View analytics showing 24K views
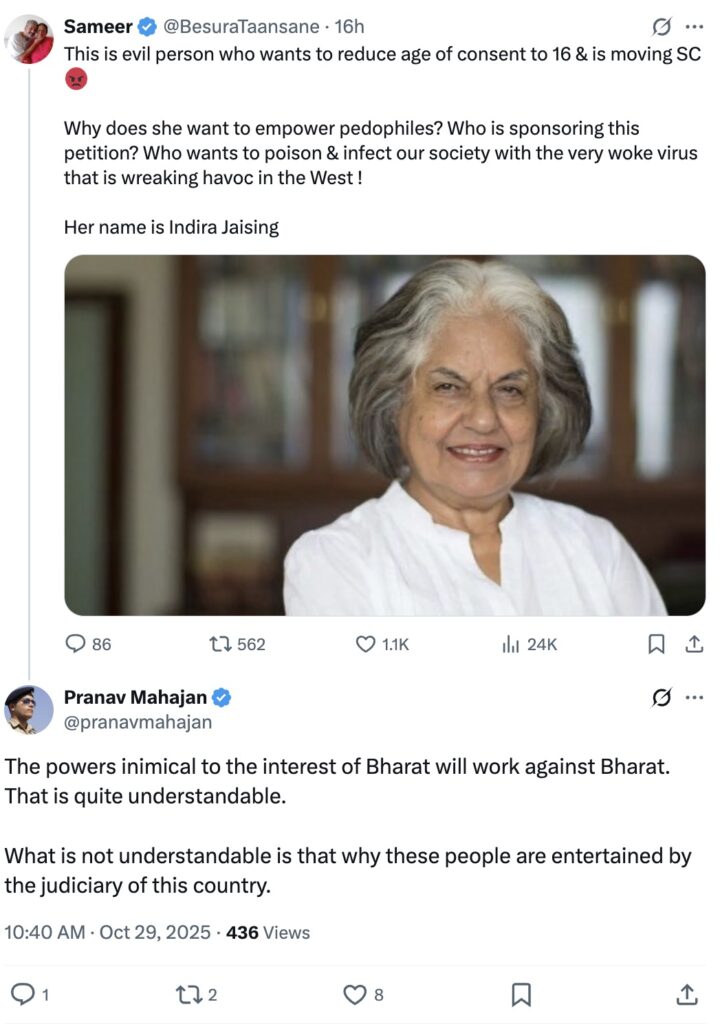The width and height of the screenshot is (720, 1024). tap(511, 645)
